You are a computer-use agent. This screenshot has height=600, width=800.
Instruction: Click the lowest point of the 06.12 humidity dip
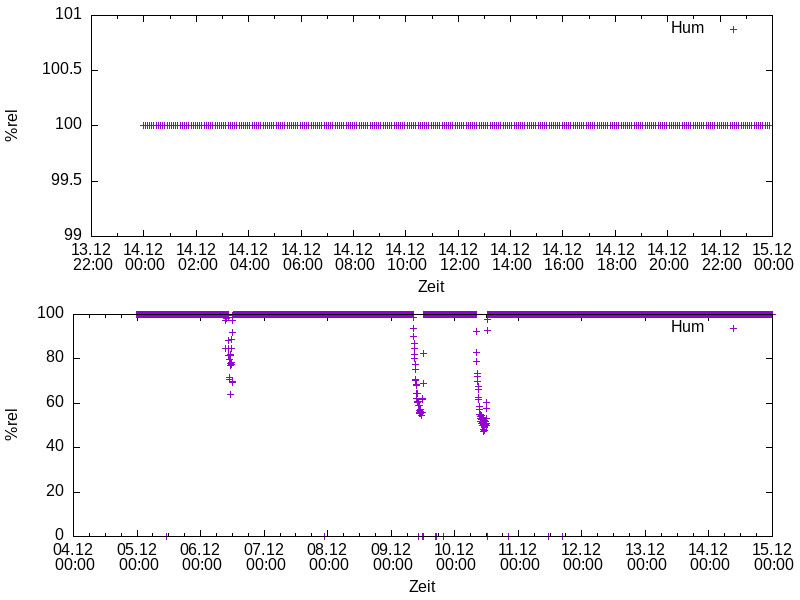[x=230, y=394]
